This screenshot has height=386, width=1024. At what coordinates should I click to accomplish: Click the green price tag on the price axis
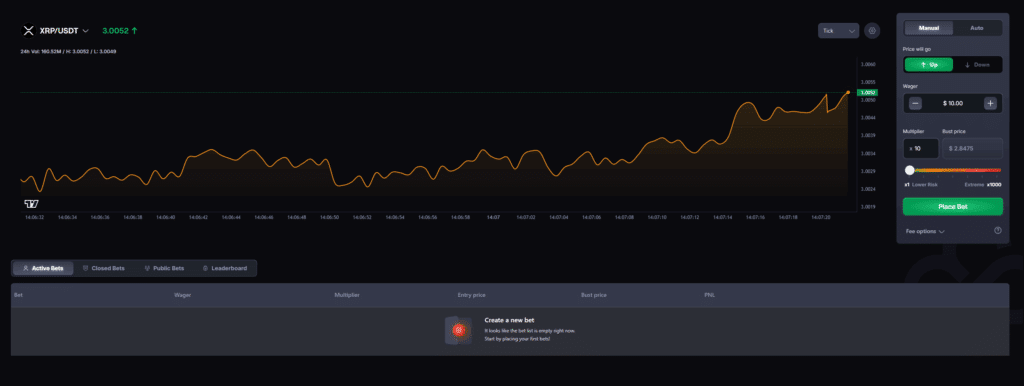click(868, 92)
